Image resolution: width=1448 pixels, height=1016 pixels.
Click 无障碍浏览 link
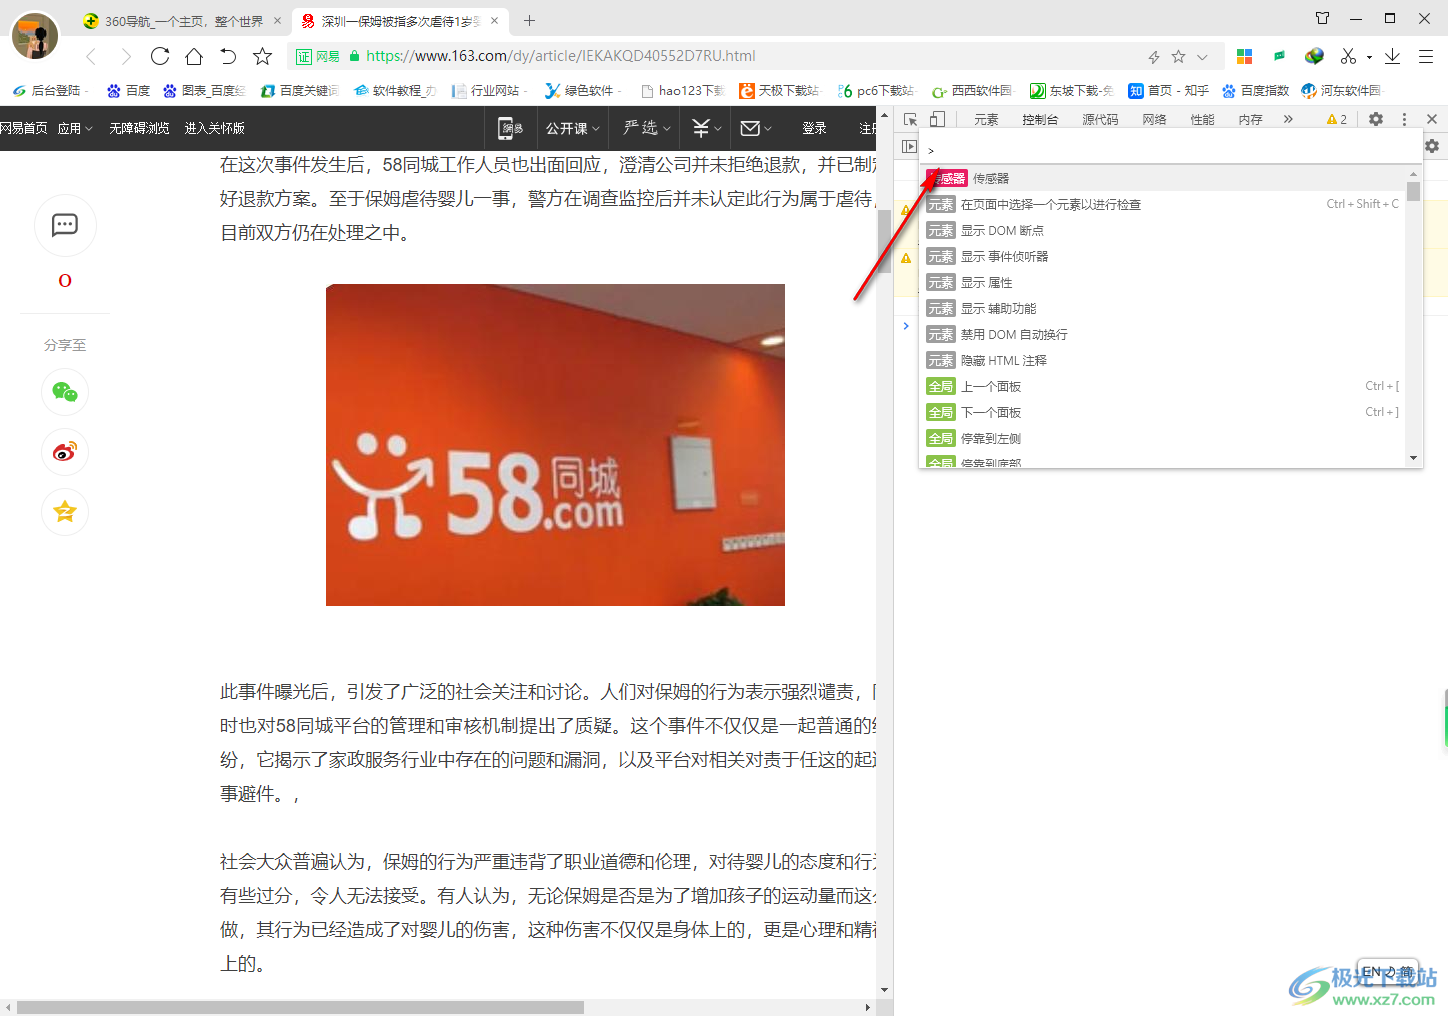[139, 128]
